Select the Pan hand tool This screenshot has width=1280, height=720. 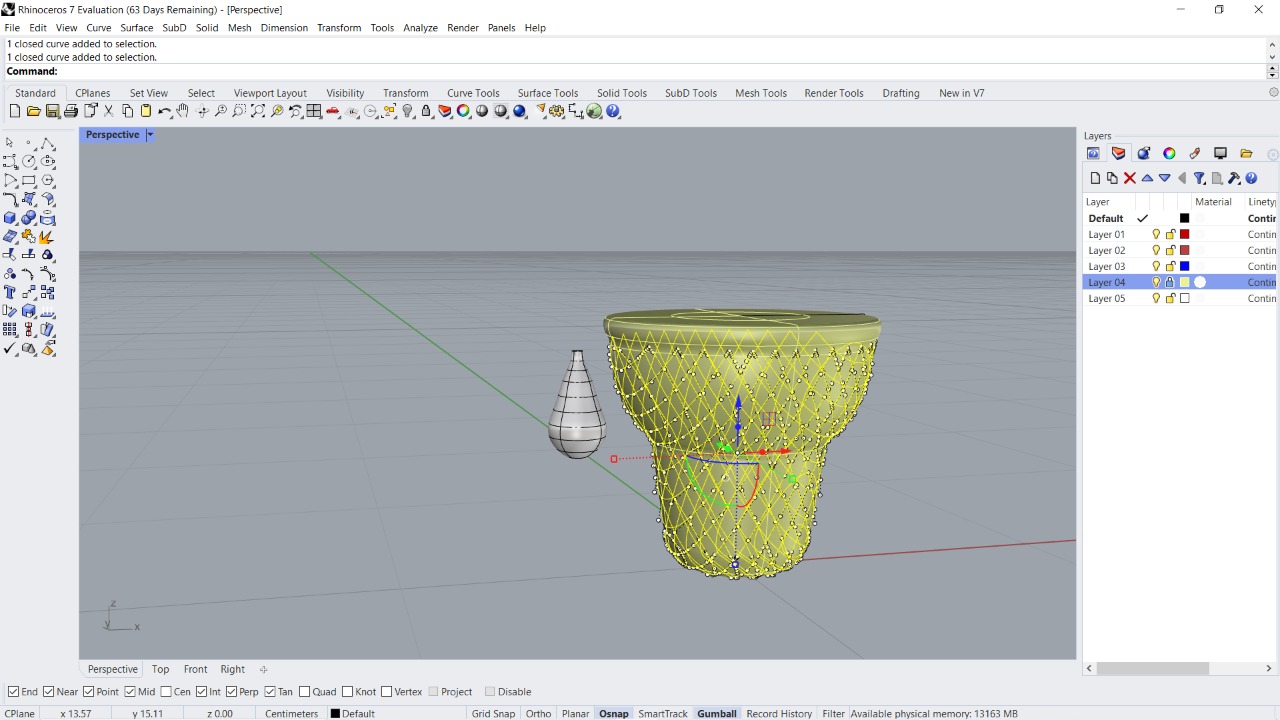[183, 111]
